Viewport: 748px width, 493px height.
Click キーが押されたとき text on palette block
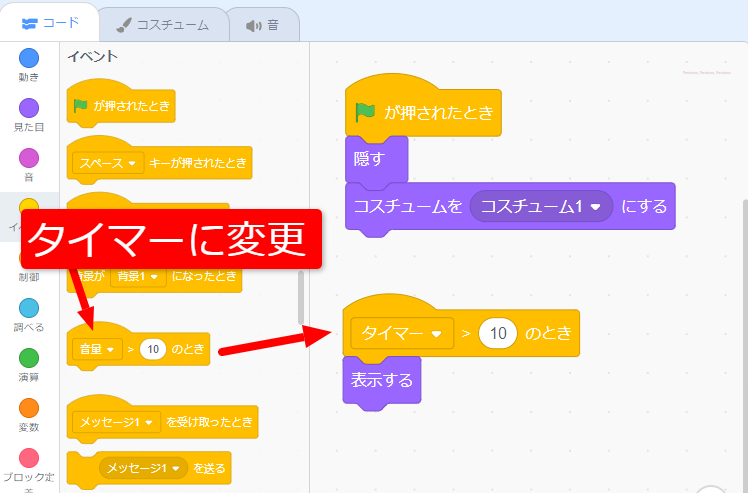[197, 163]
